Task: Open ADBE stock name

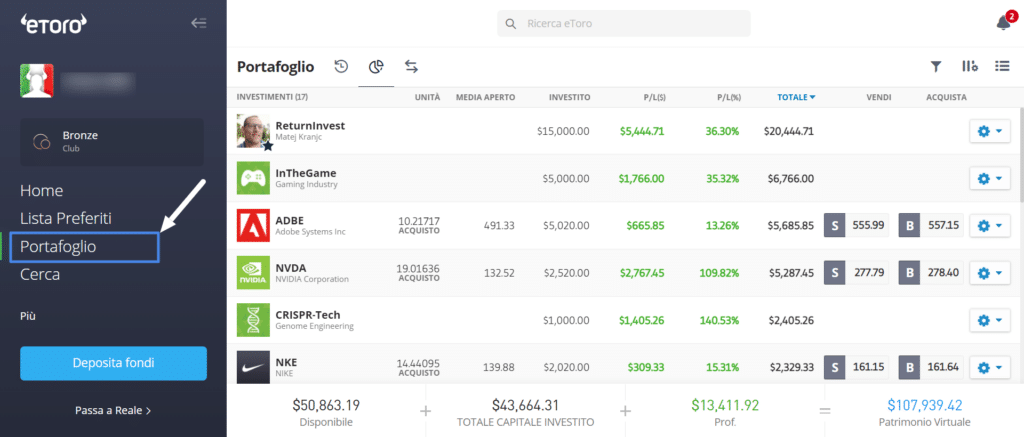Action: (290, 220)
